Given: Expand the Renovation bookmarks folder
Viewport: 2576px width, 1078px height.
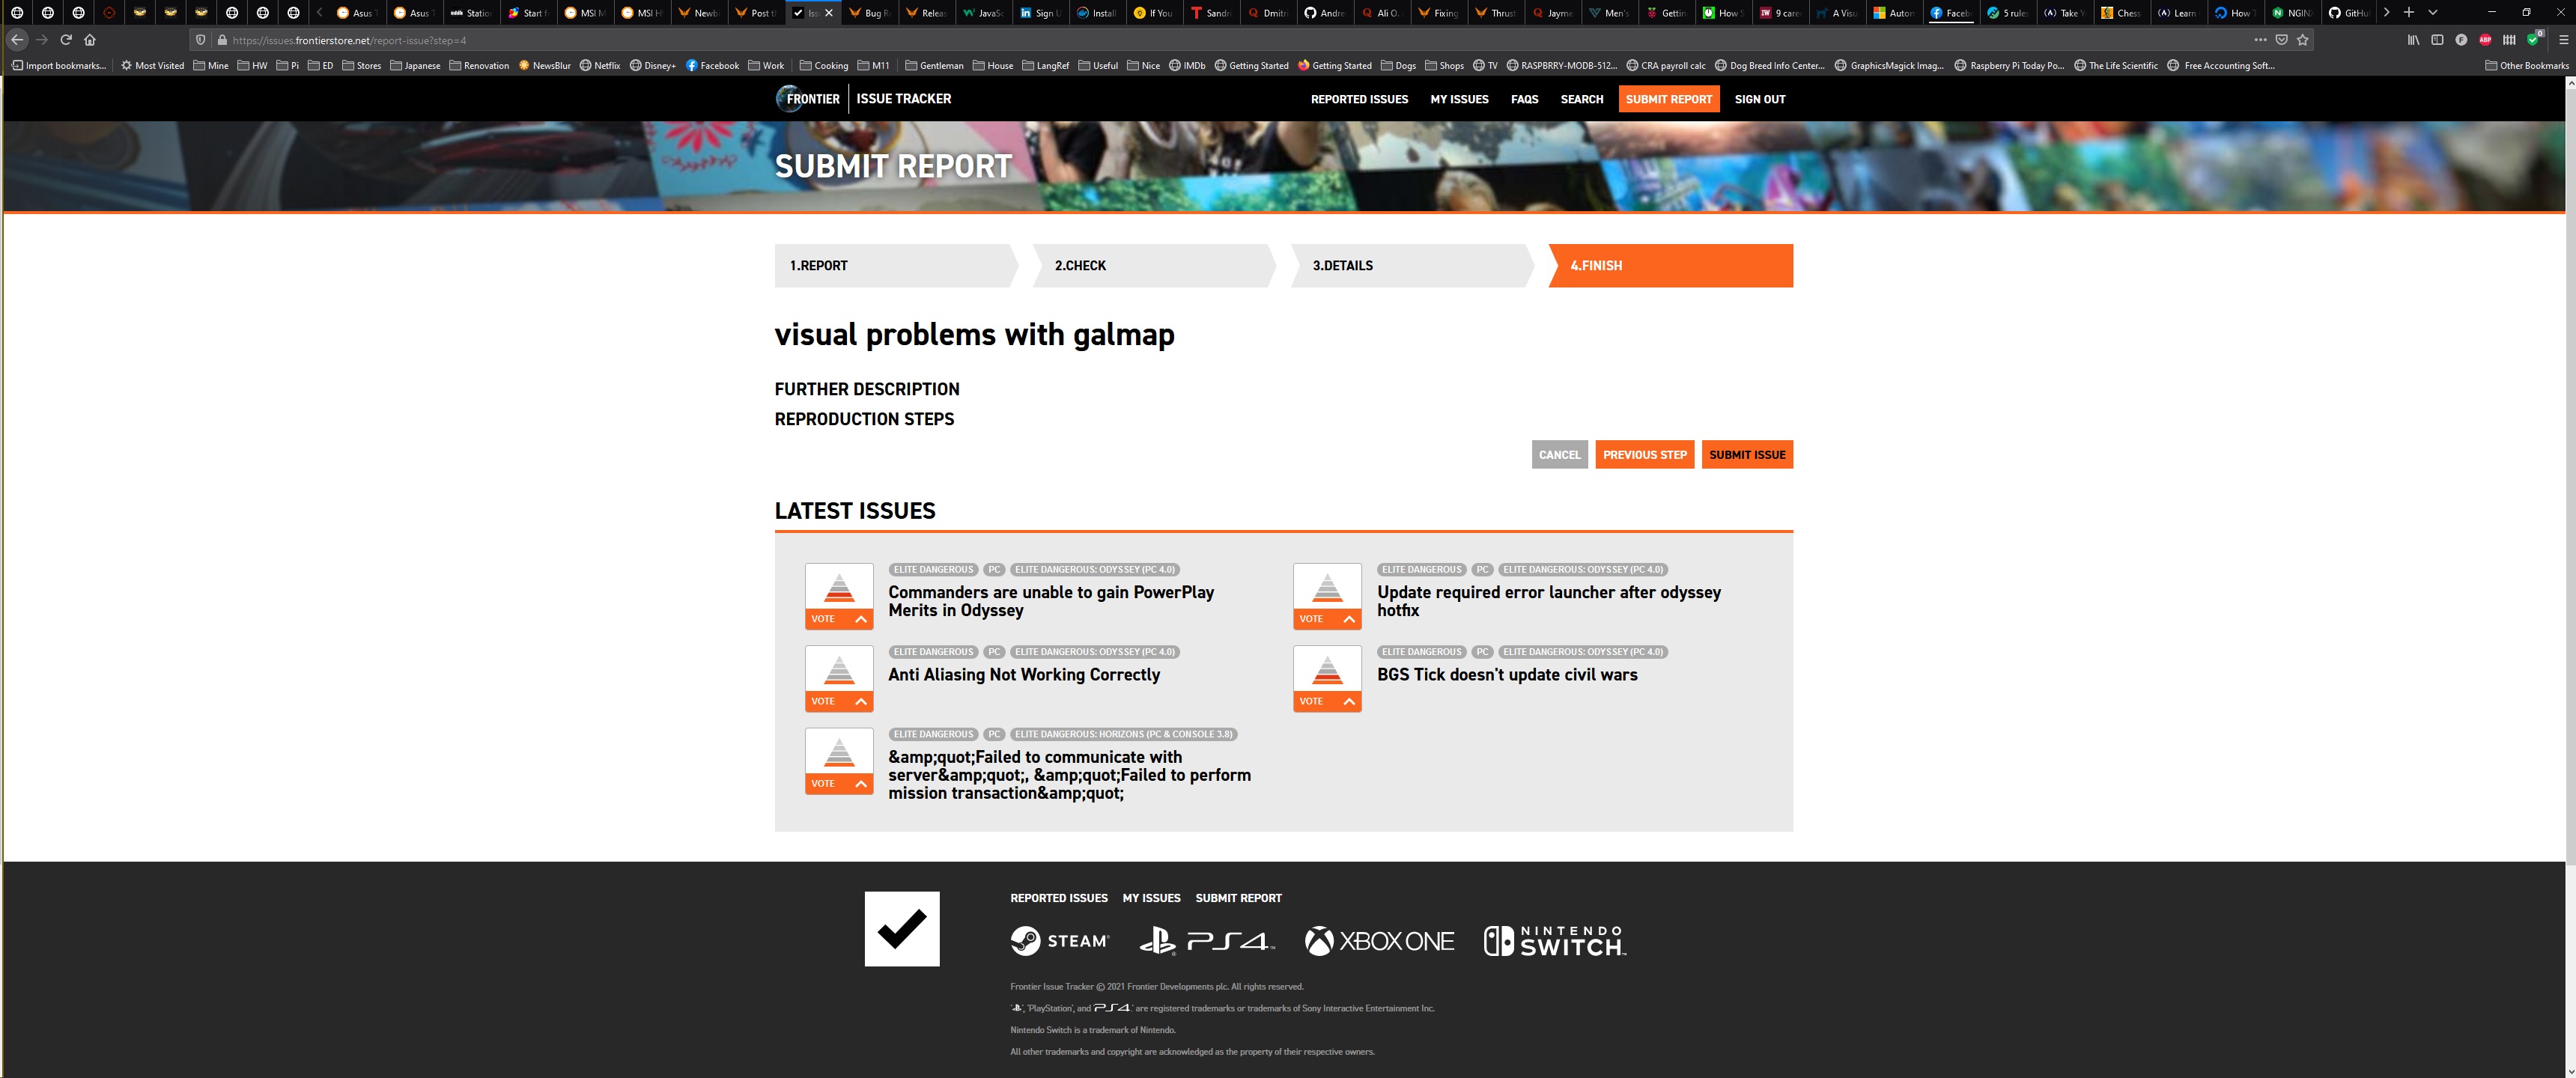Looking at the screenshot, I should pyautogui.click(x=479, y=66).
